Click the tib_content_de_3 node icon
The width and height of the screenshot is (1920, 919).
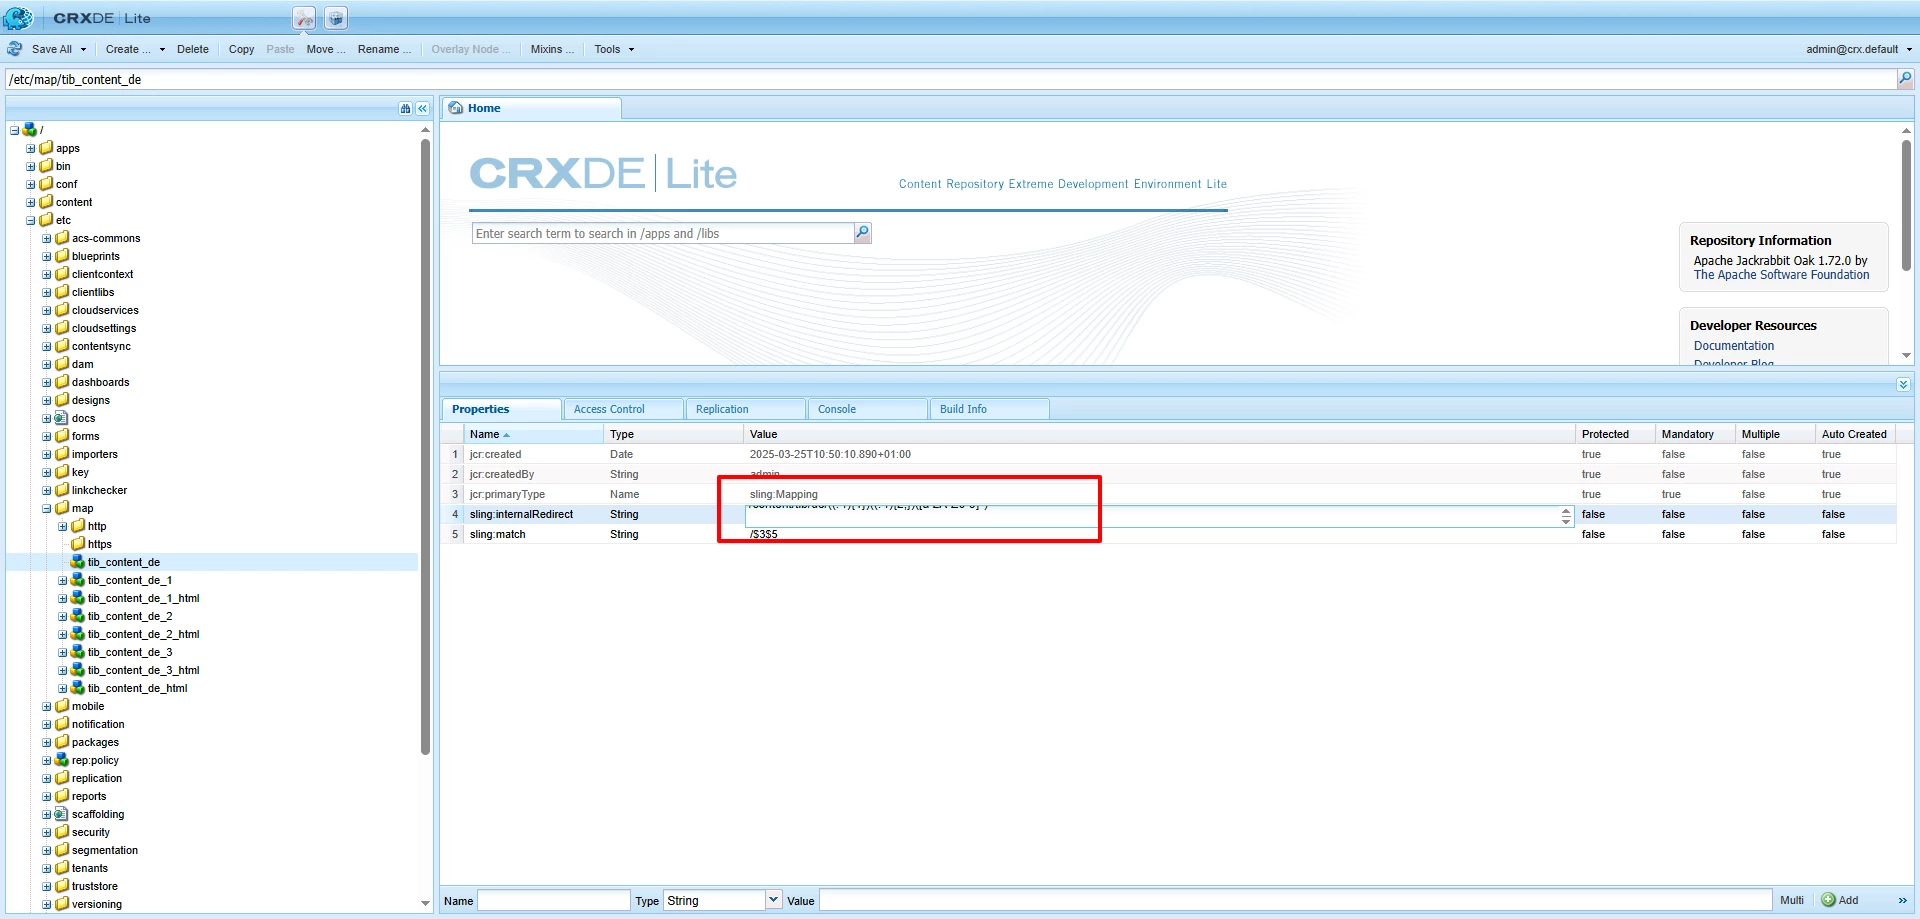[78, 652]
